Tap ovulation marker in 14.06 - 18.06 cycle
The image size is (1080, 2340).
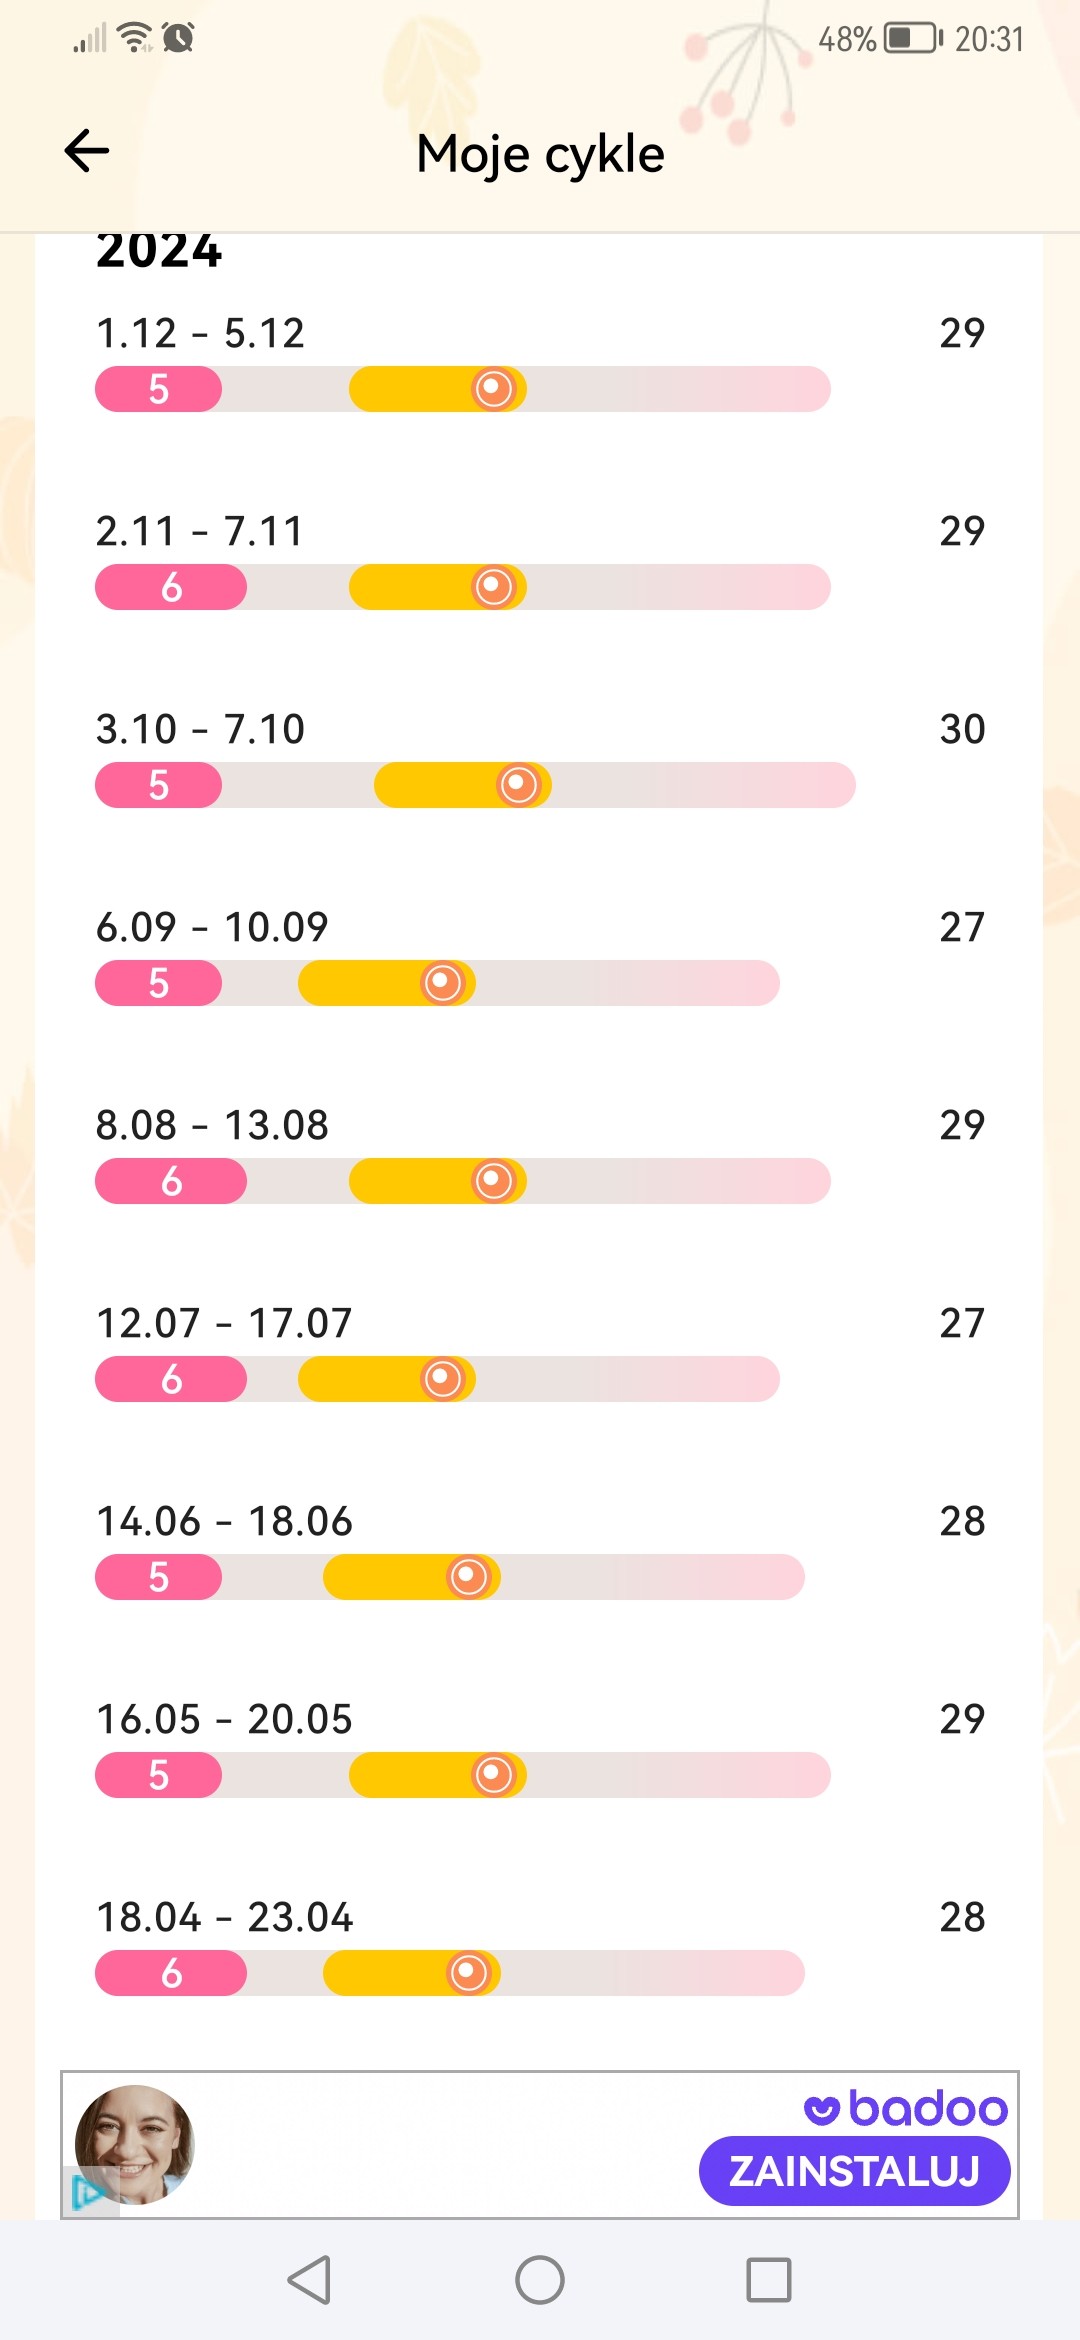[468, 1577]
